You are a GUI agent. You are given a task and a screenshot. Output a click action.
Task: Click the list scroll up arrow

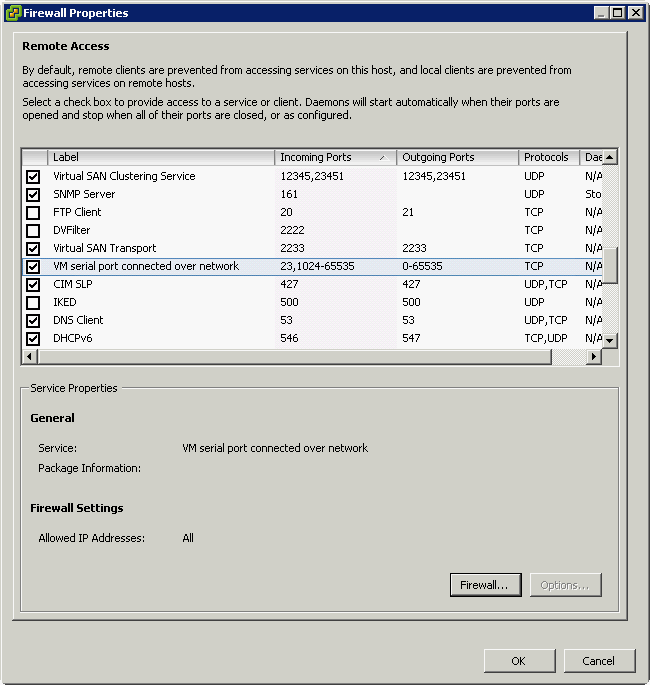[610, 157]
